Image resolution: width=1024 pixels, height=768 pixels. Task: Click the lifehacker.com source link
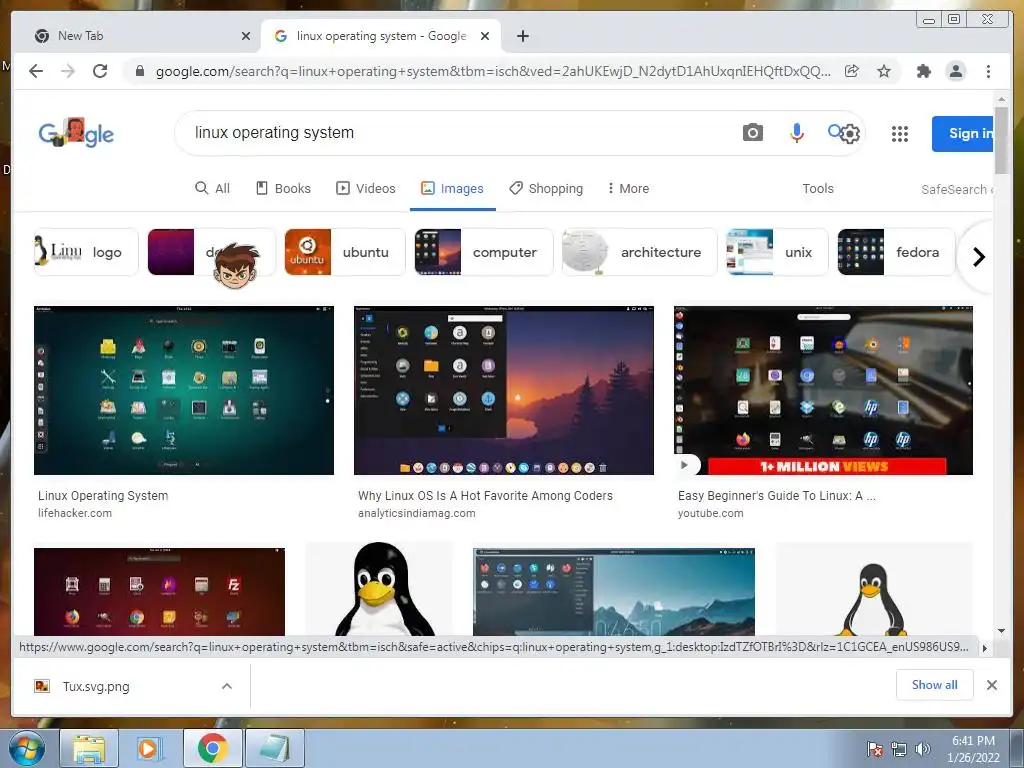coord(74,513)
